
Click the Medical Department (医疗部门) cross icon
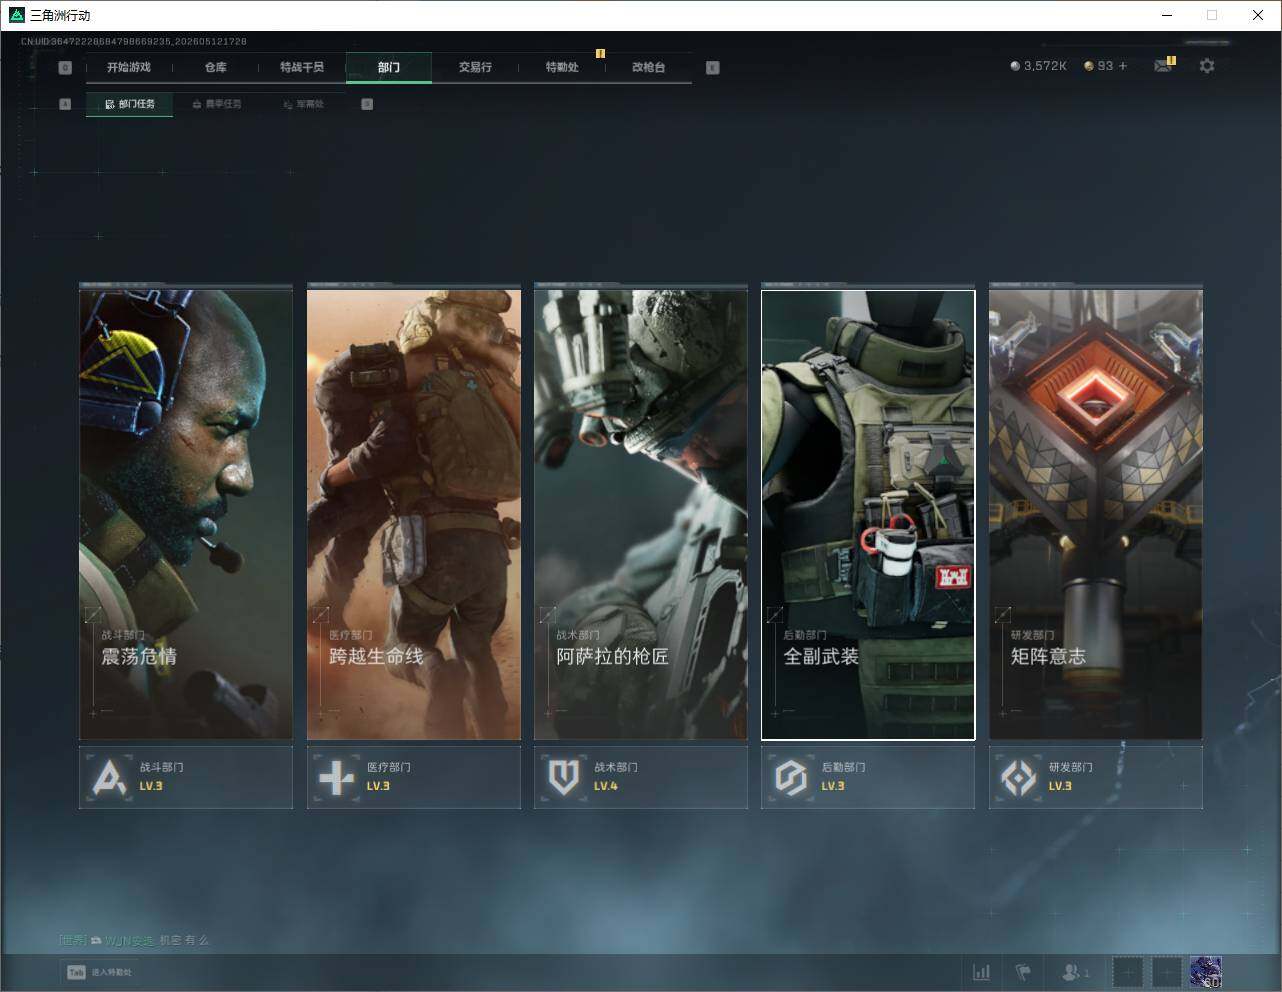click(x=336, y=777)
